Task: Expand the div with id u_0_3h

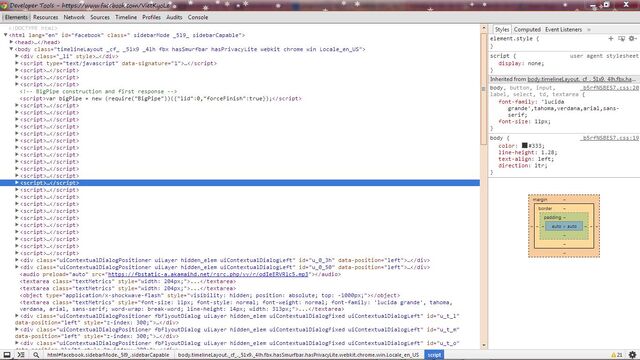Action: tap(17, 260)
